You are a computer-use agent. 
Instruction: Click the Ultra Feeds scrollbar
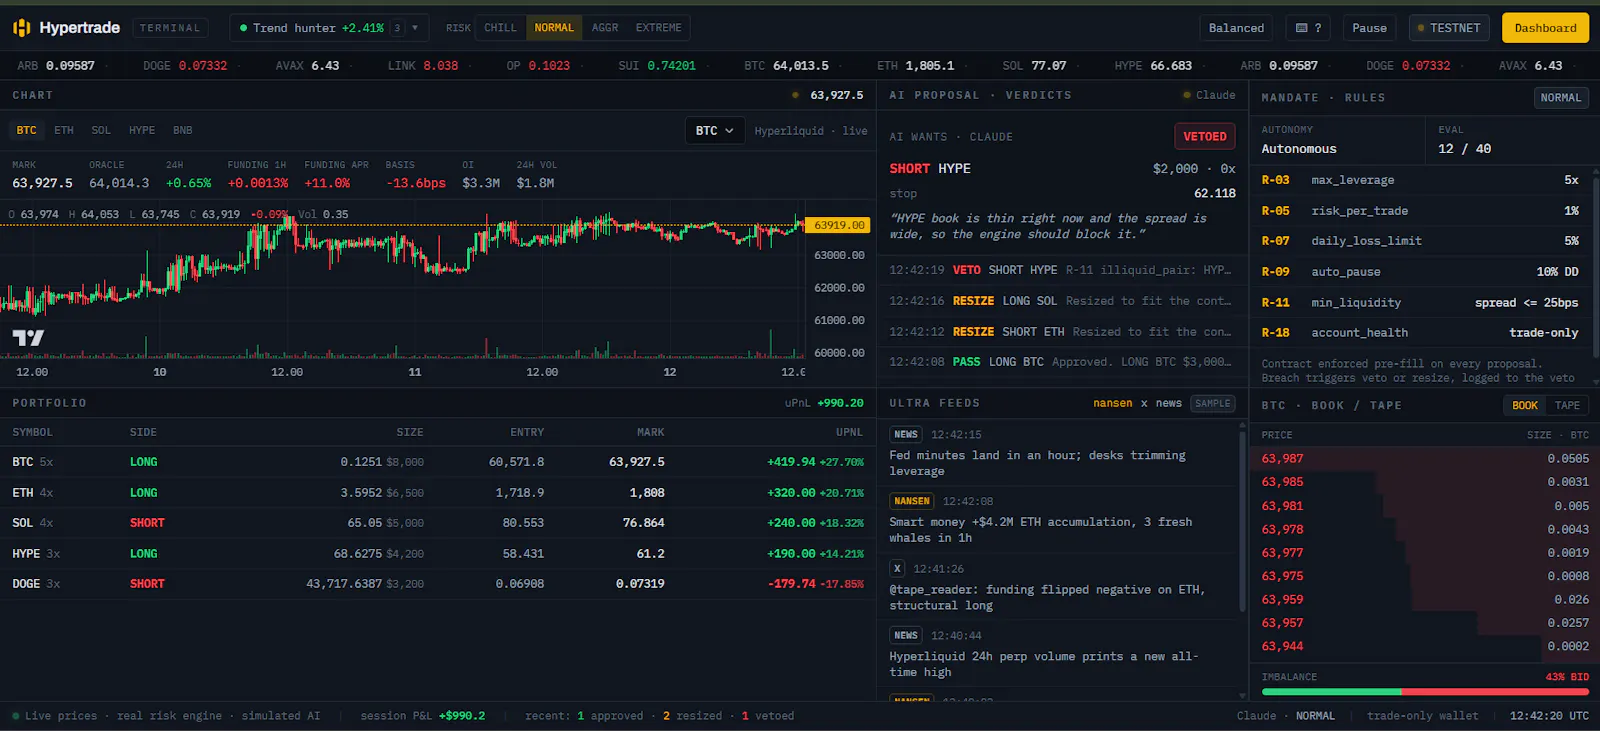1243,520
